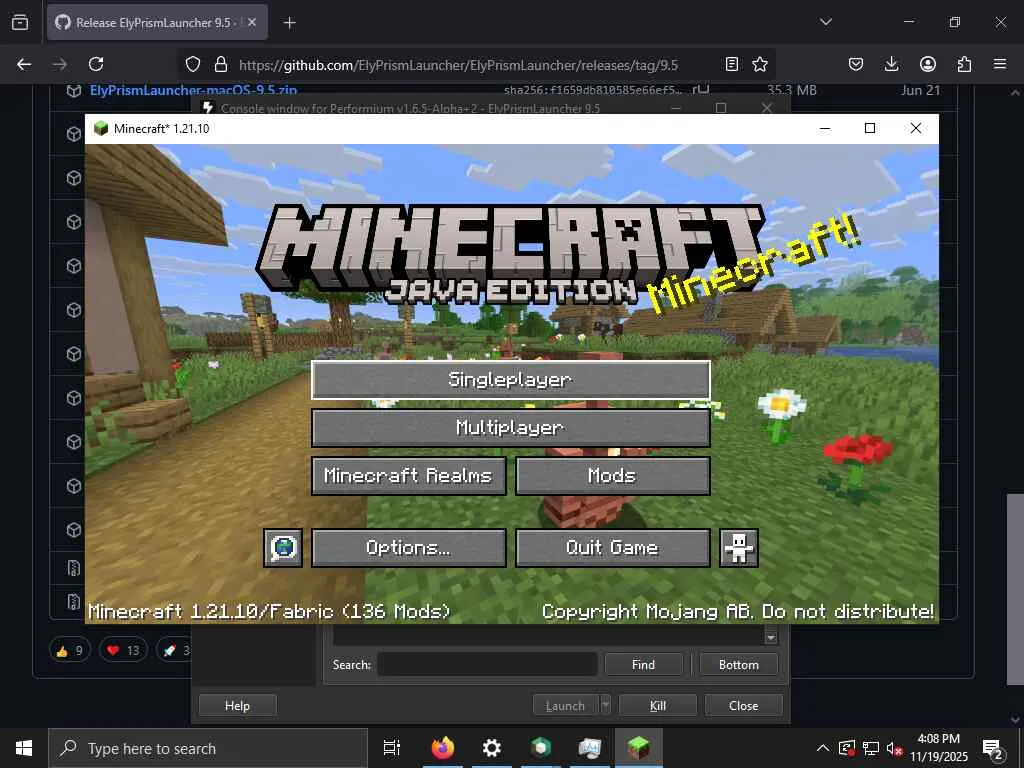
Task: Open ElyPrismLauncher-macOS-9.5.zip link
Action: 193,90
